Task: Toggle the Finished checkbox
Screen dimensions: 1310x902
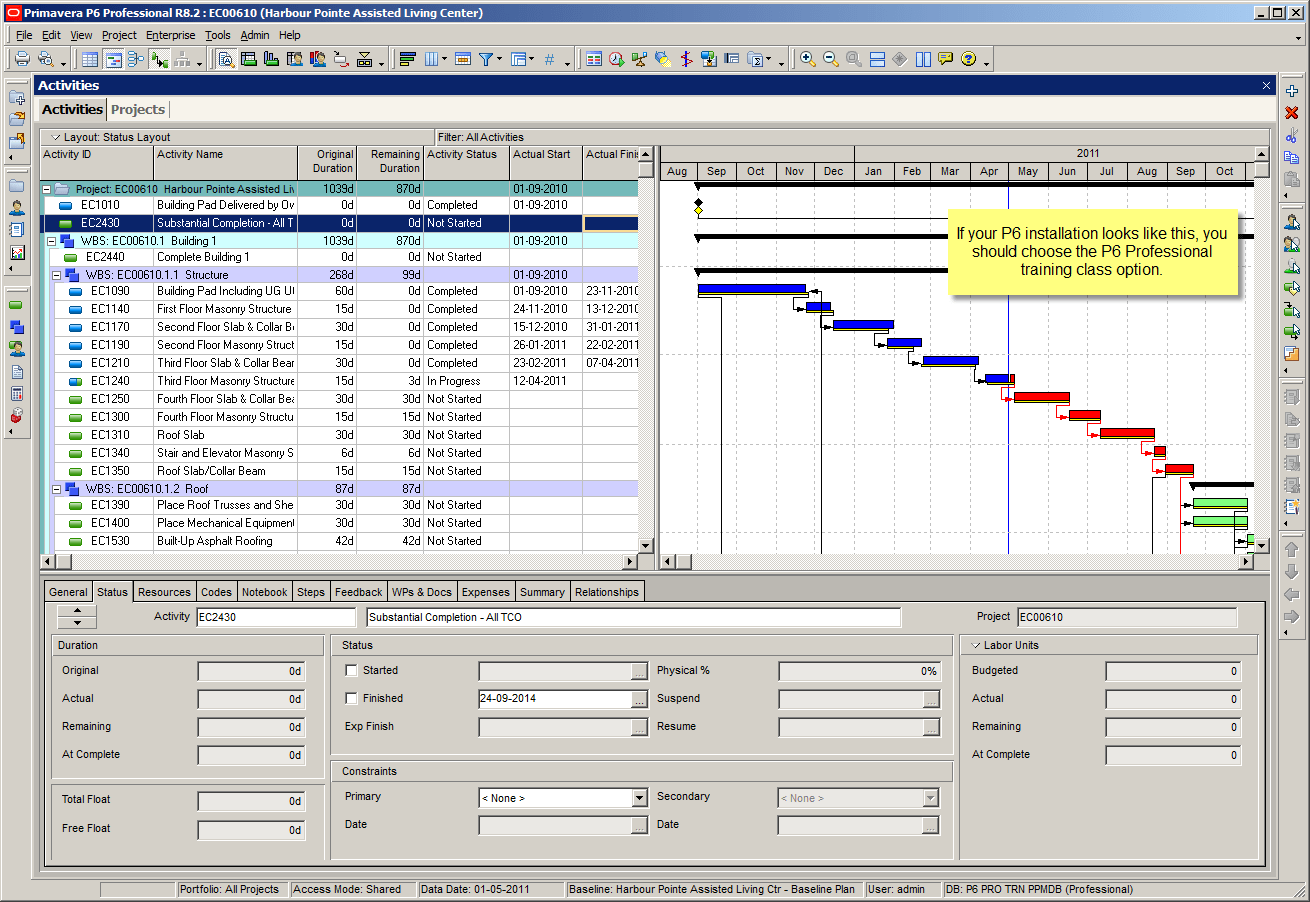Action: coord(351,699)
